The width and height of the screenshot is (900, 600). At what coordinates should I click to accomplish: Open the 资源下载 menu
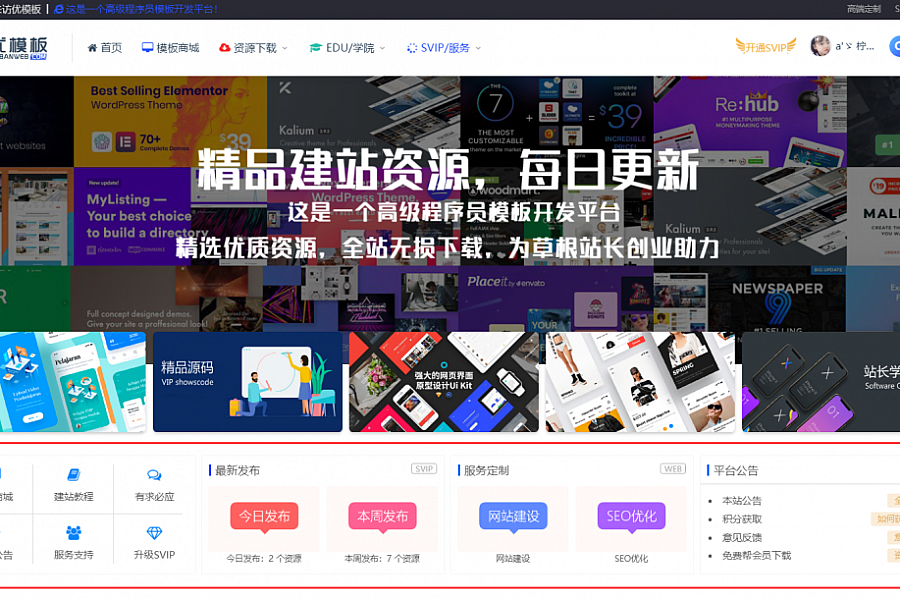253,48
